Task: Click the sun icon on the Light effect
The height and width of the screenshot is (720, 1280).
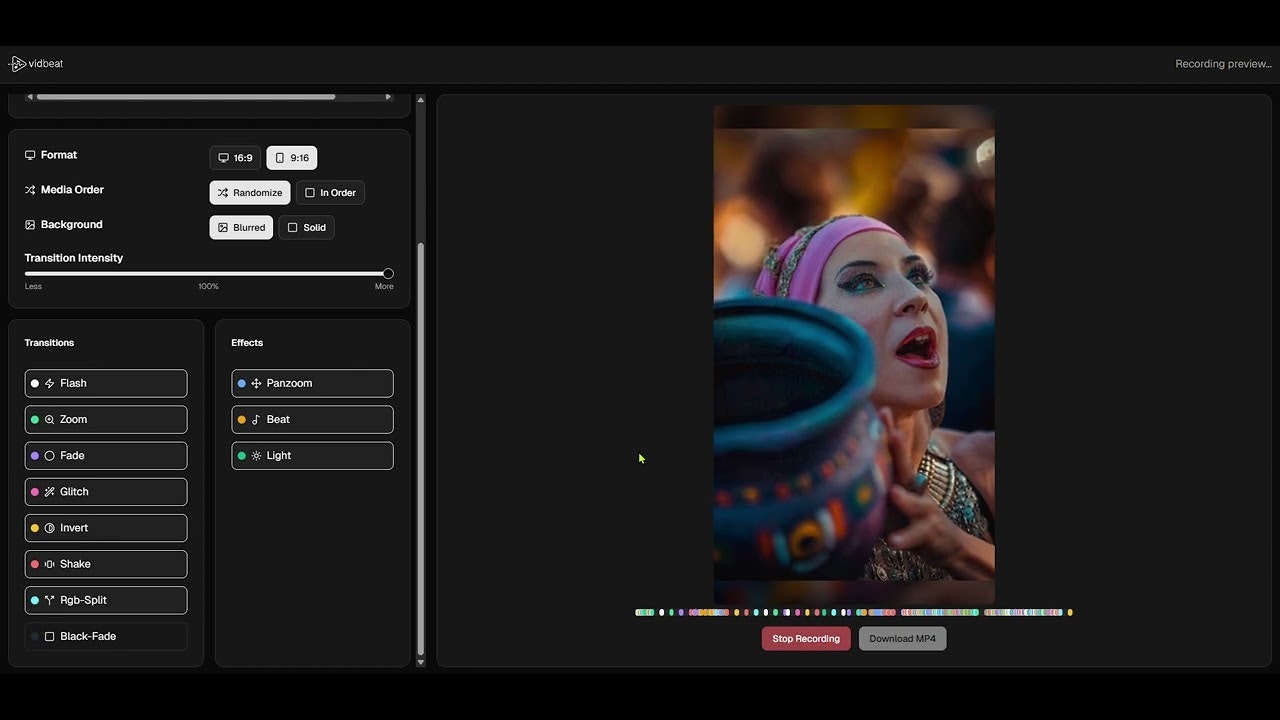Action: click(256, 455)
